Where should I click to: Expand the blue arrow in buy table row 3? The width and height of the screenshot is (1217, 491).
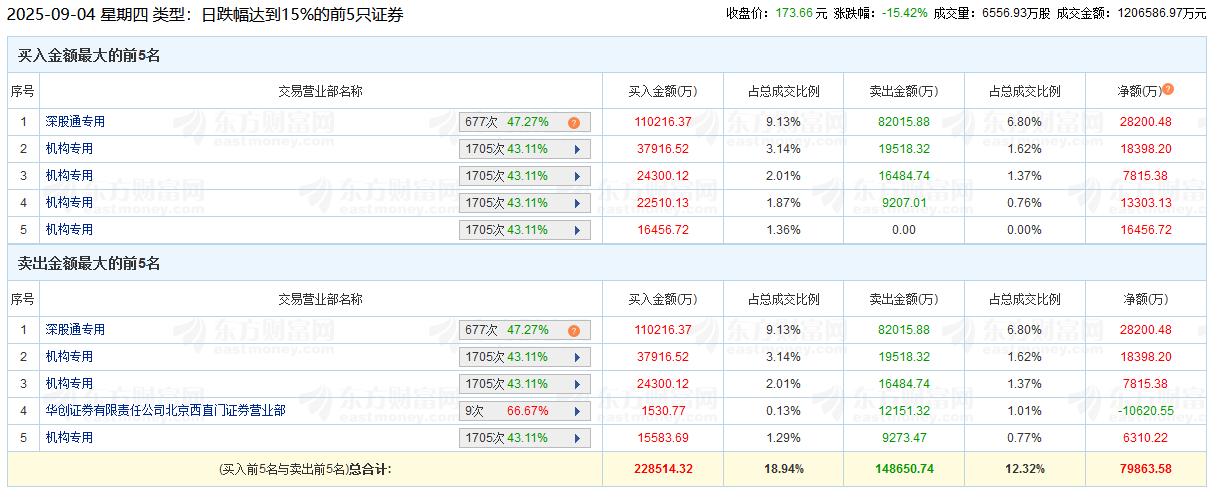pyautogui.click(x=577, y=176)
